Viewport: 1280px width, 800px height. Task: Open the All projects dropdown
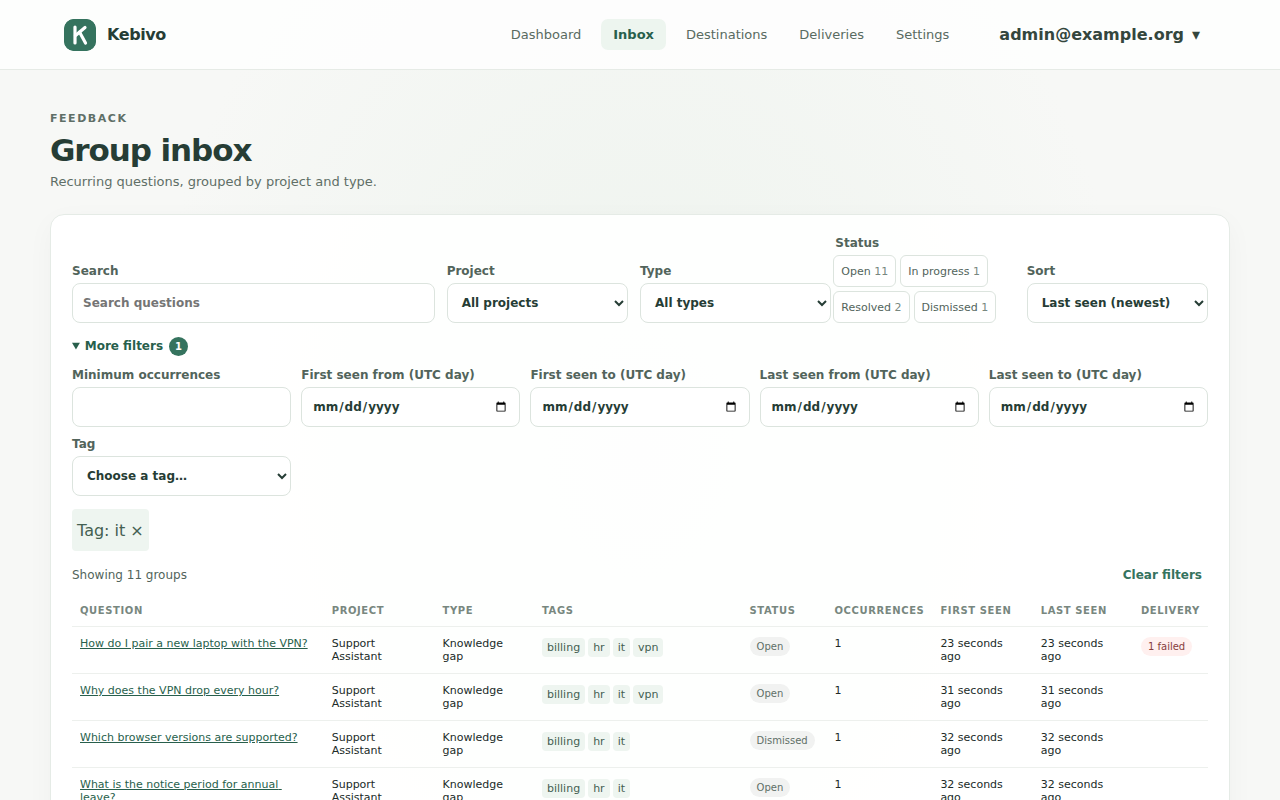[x=537, y=303]
